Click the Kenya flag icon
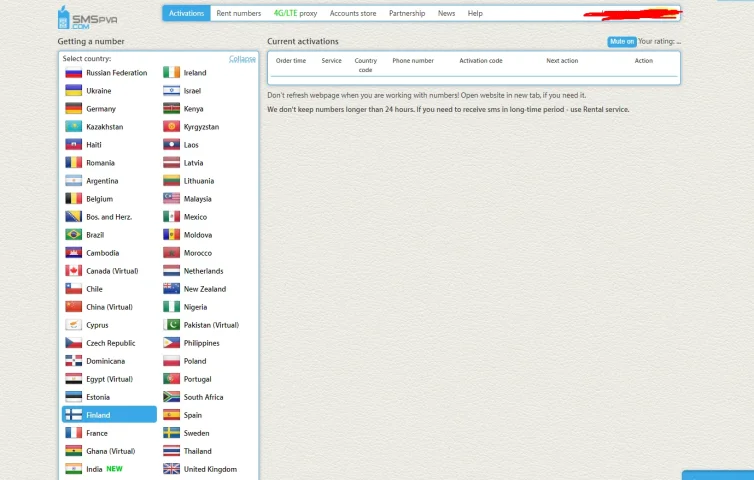Viewport: 754px width, 480px height. click(x=171, y=109)
